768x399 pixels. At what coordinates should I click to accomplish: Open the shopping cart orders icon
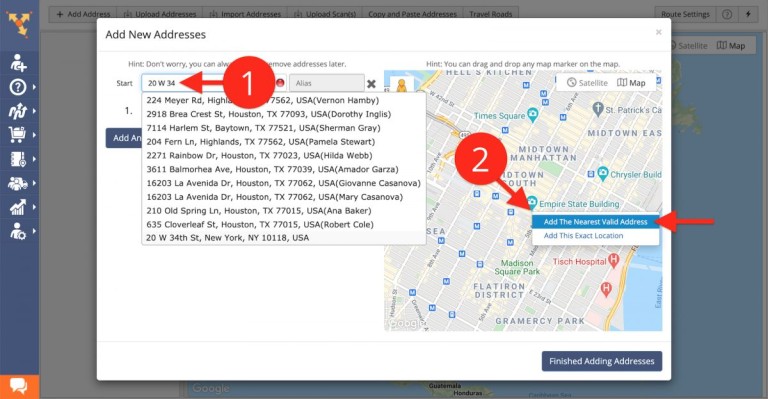[x=17, y=135]
